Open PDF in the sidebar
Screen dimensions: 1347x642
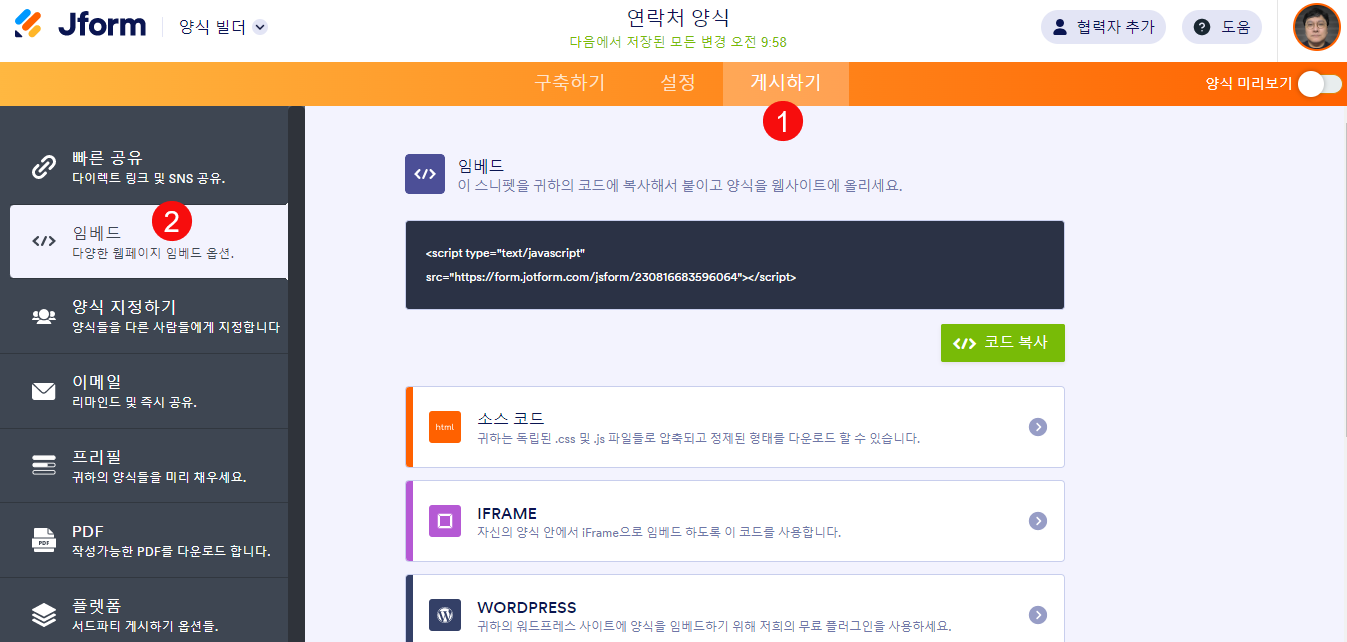click(144, 540)
